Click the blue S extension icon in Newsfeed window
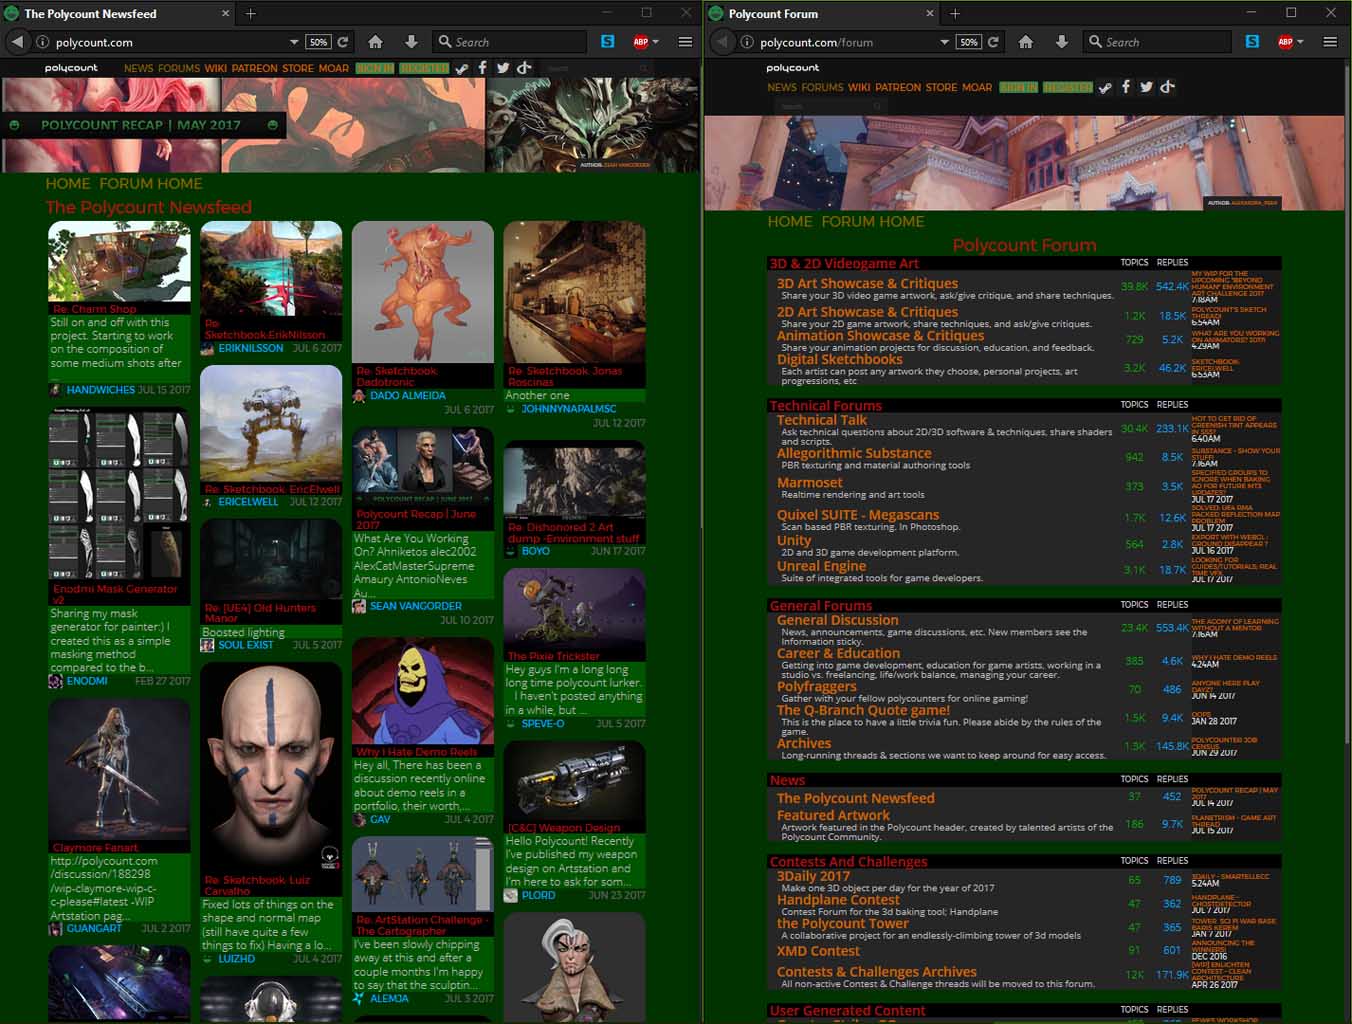Screen dimensions: 1352x1024 coord(608,42)
